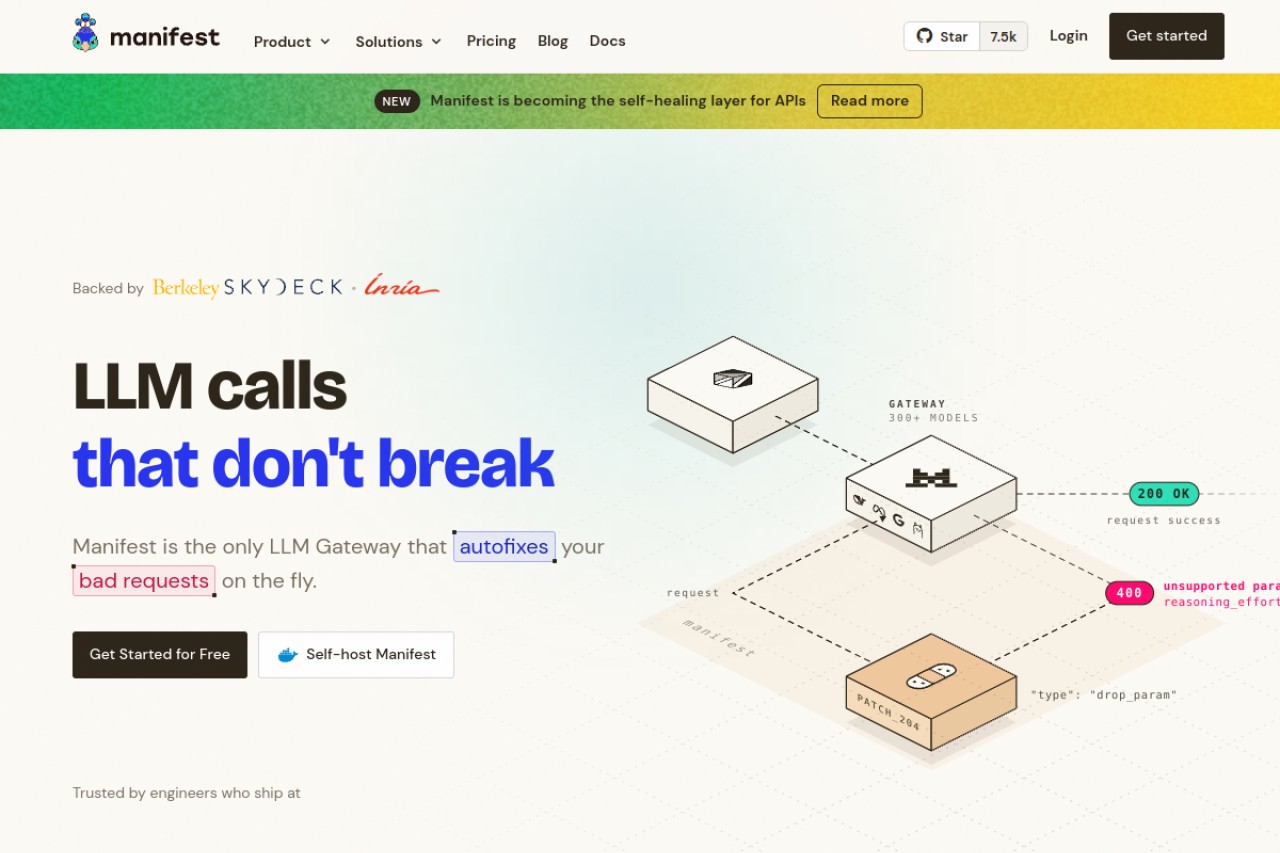Click the 400 error status badge

(x=1129, y=593)
